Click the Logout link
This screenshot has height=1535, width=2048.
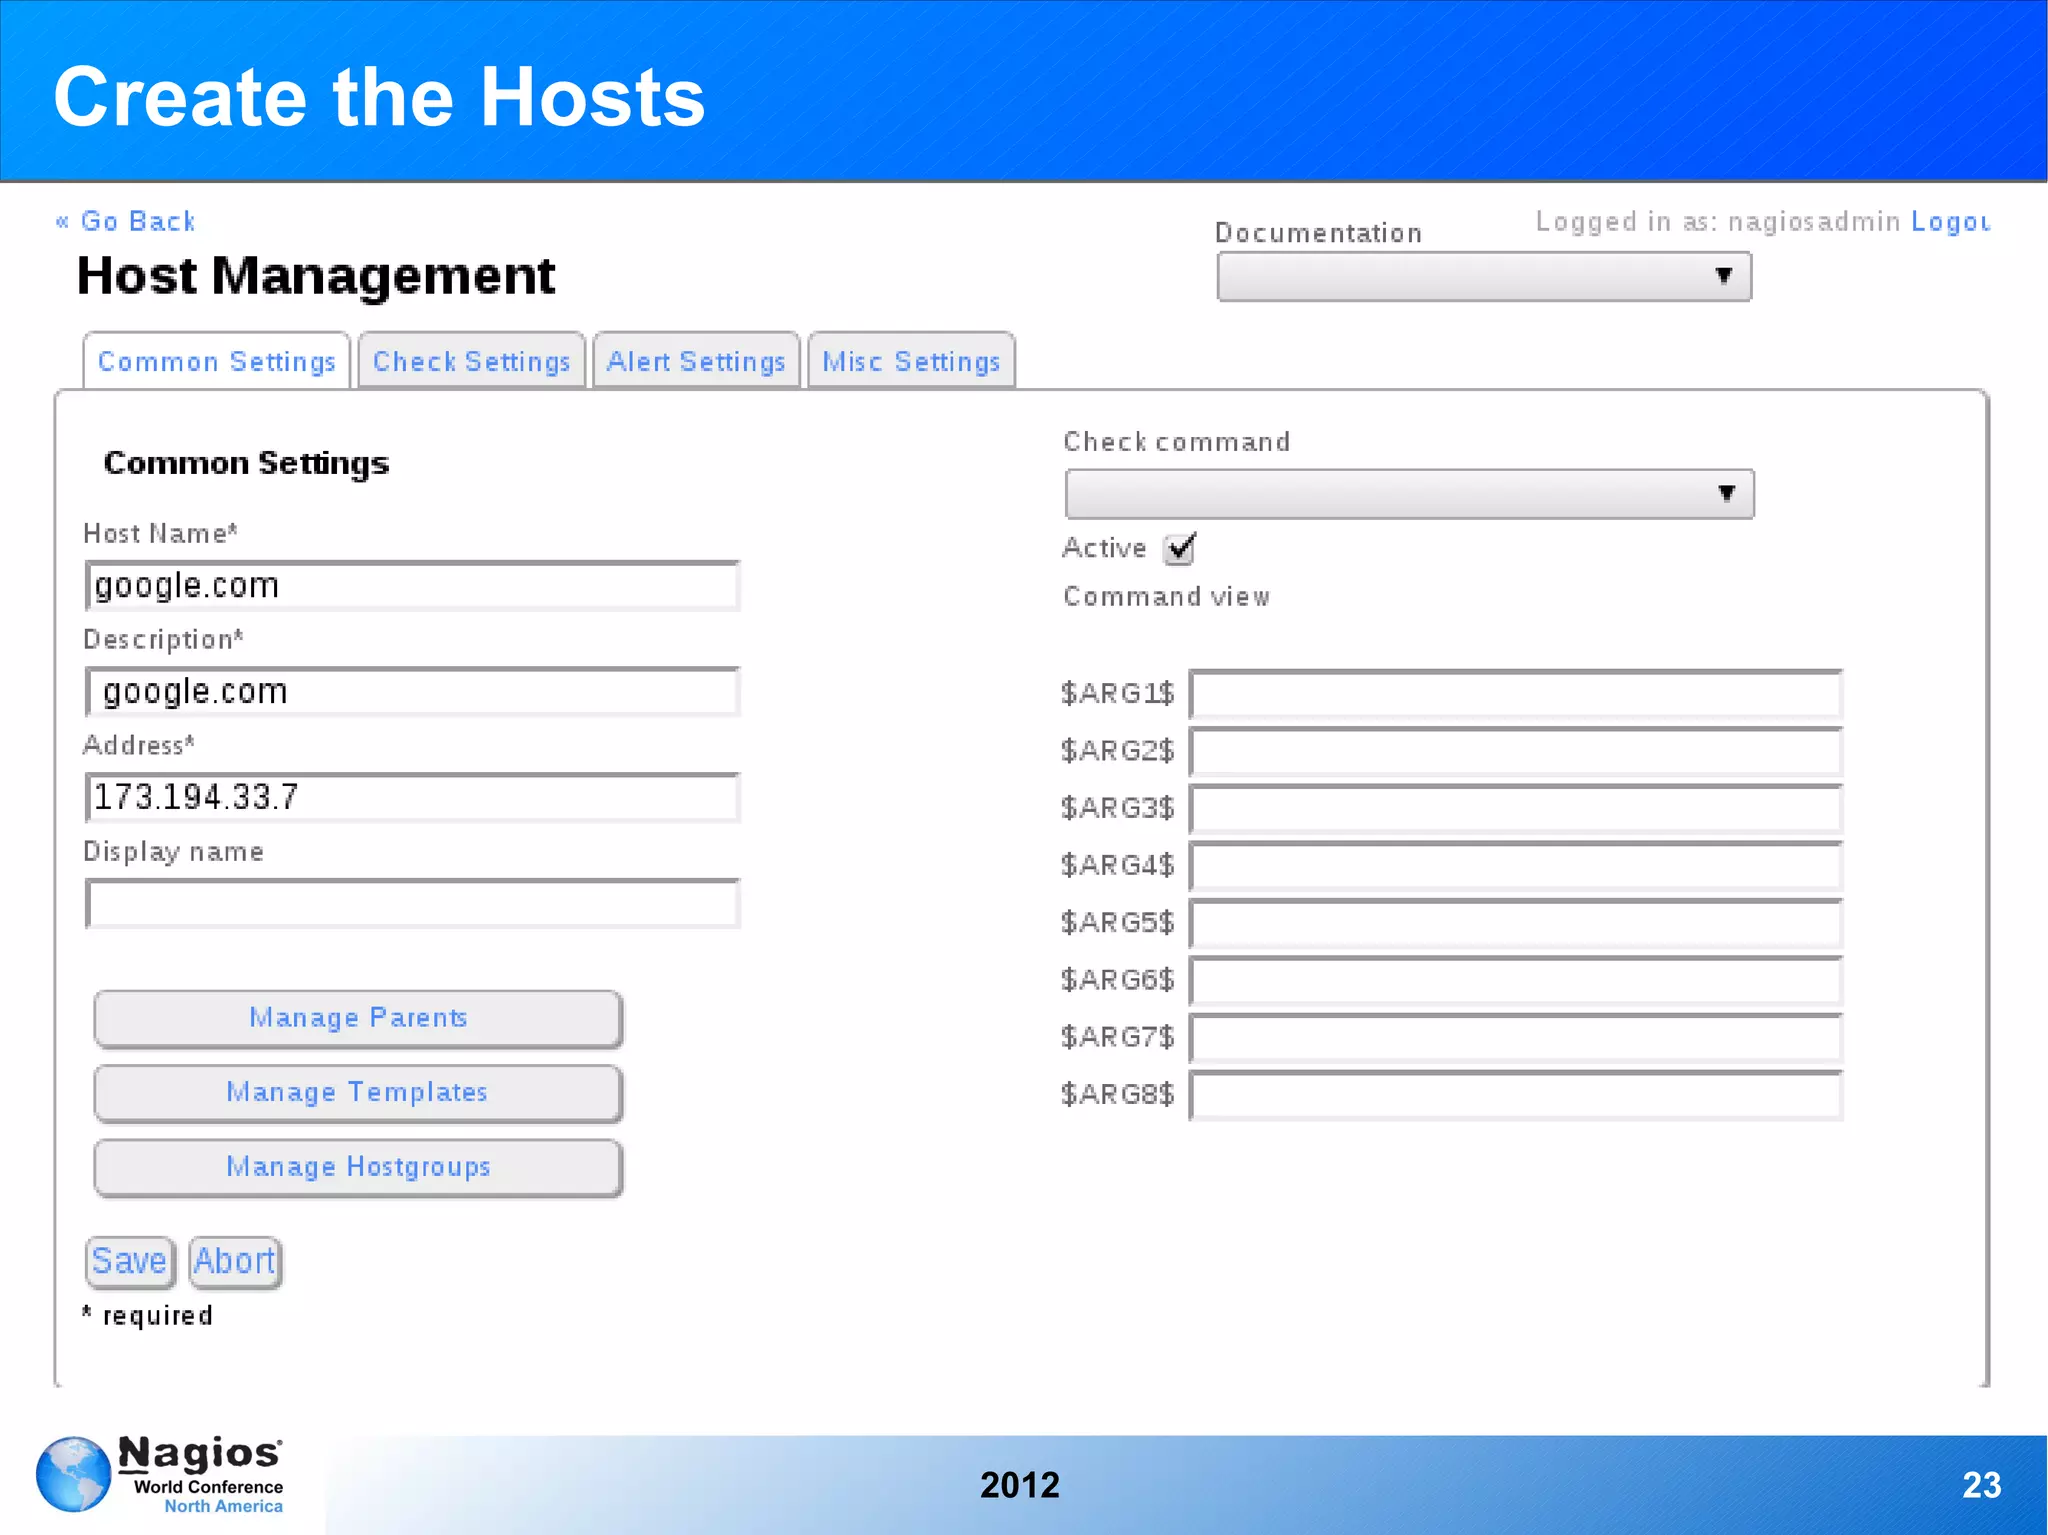point(1949,221)
